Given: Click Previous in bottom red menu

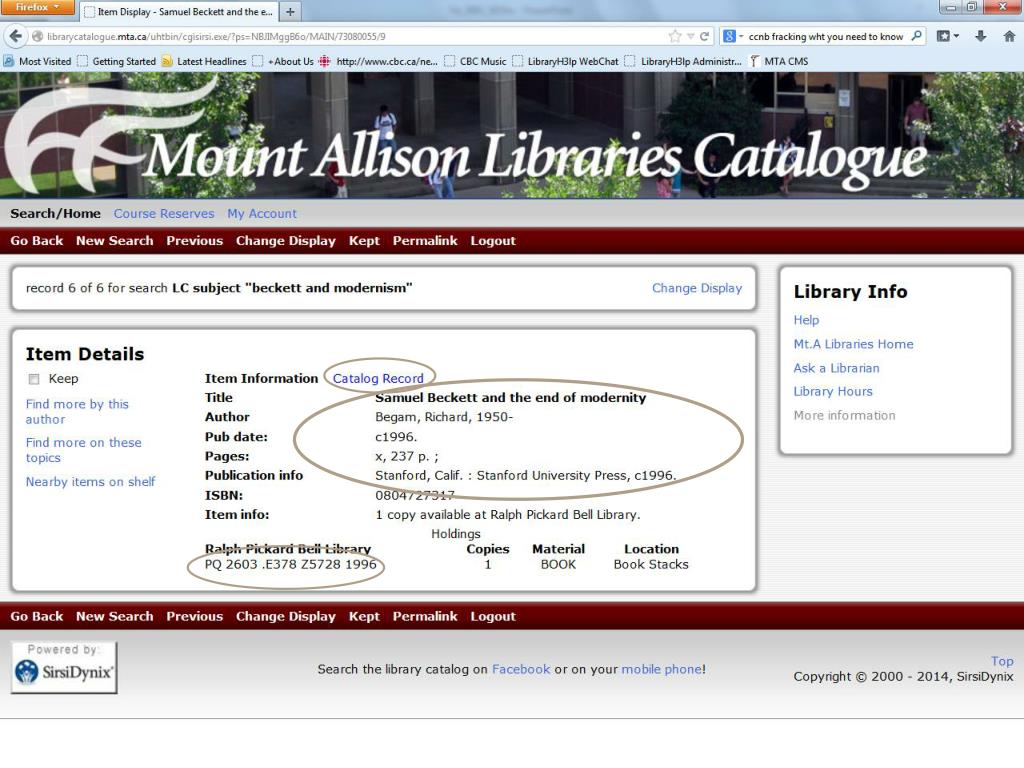Looking at the screenshot, I should click(195, 616).
